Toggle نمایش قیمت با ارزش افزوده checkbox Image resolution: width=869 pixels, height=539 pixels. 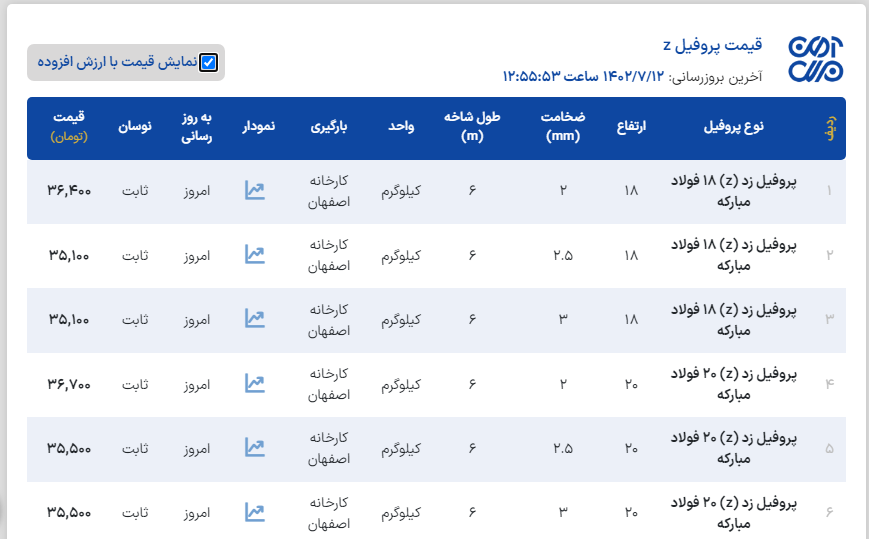click(x=208, y=62)
